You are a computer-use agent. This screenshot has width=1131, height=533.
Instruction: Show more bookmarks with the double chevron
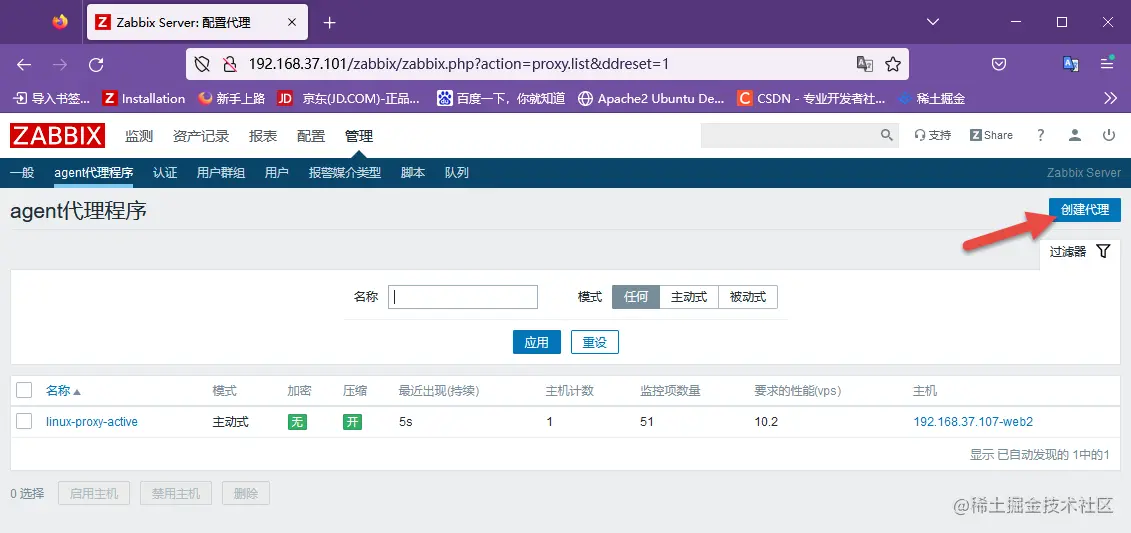[x=1111, y=97]
